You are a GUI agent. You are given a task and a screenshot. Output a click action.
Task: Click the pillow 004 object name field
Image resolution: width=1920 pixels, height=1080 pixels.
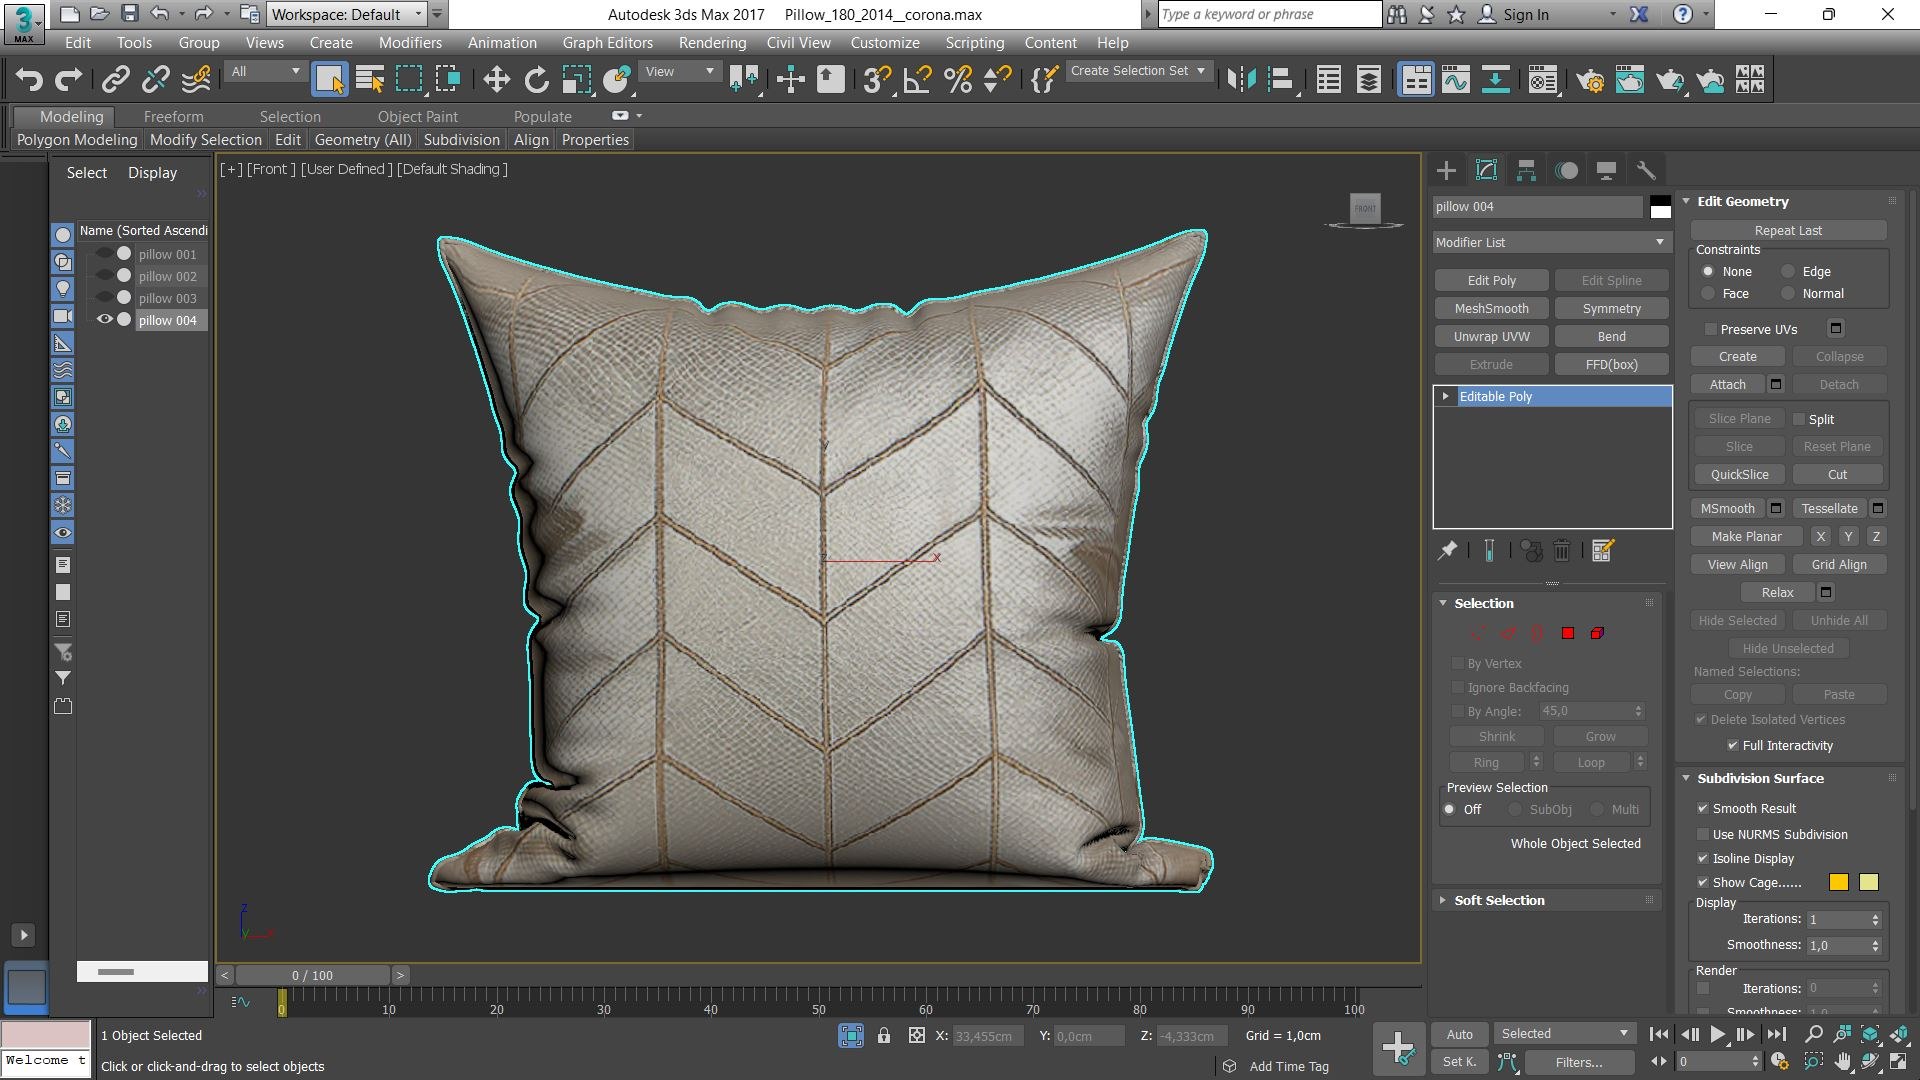(x=1537, y=207)
